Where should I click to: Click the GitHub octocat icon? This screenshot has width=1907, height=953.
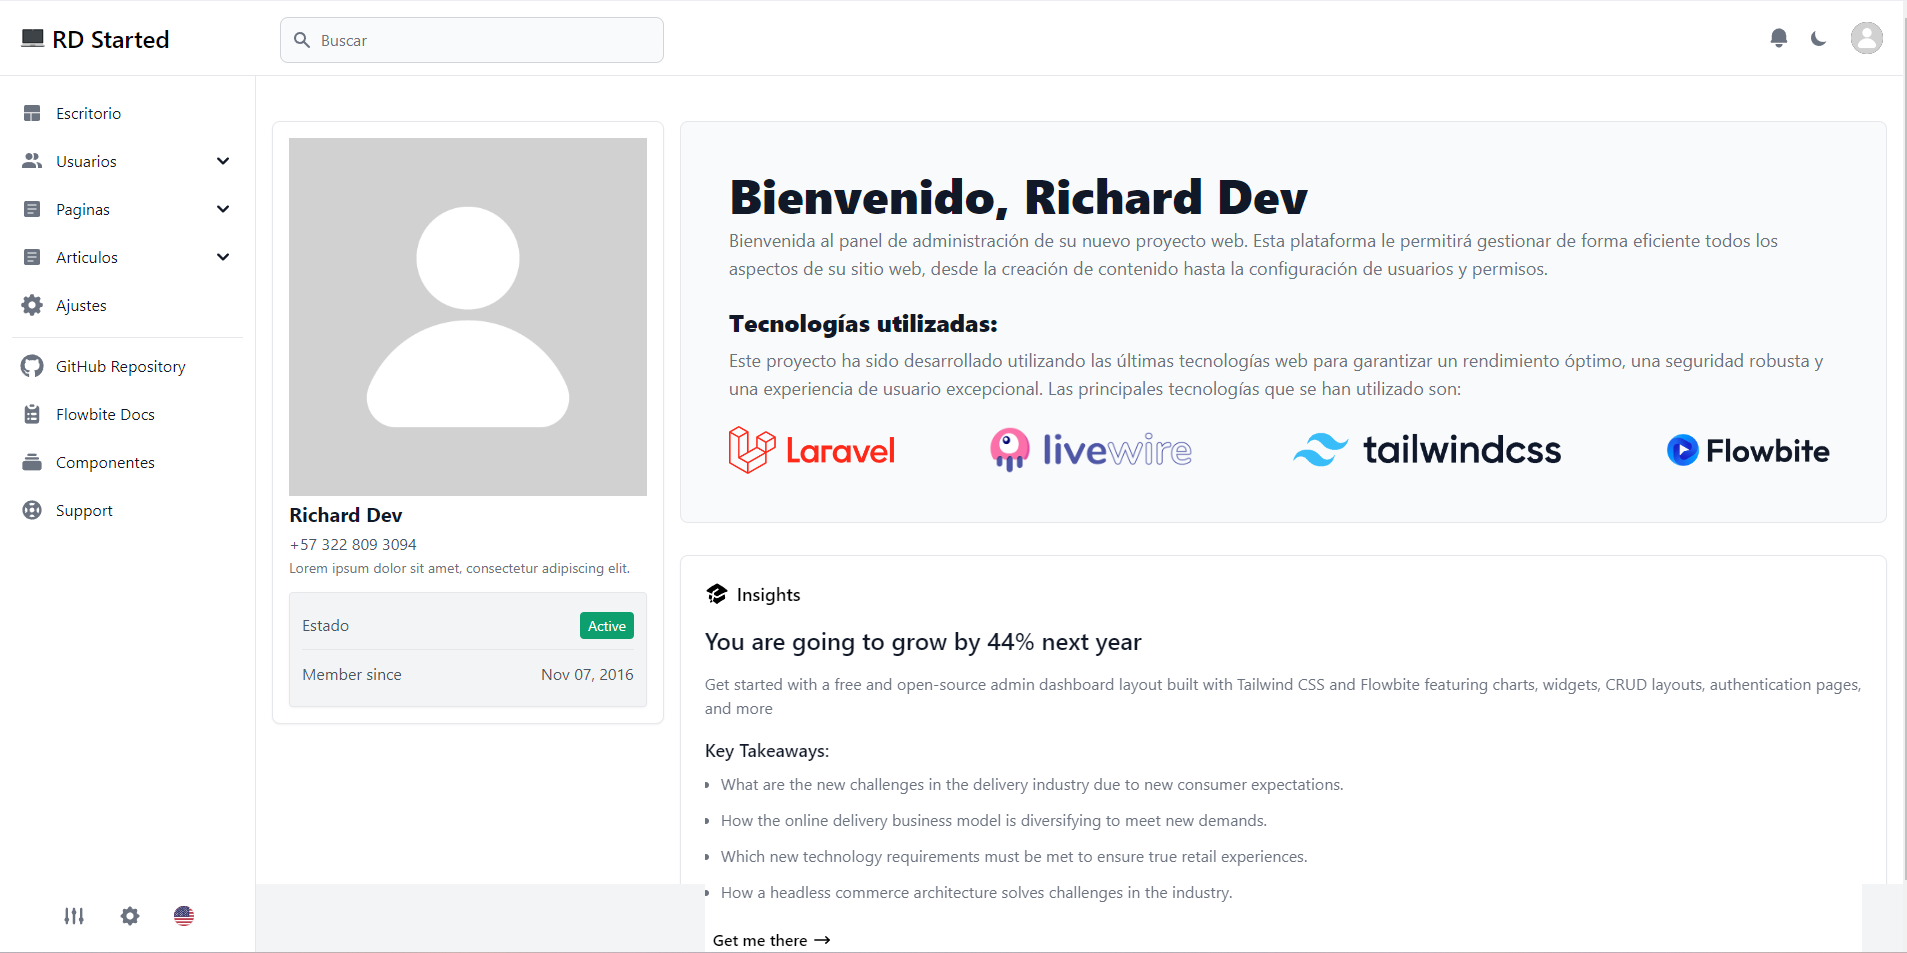[32, 366]
